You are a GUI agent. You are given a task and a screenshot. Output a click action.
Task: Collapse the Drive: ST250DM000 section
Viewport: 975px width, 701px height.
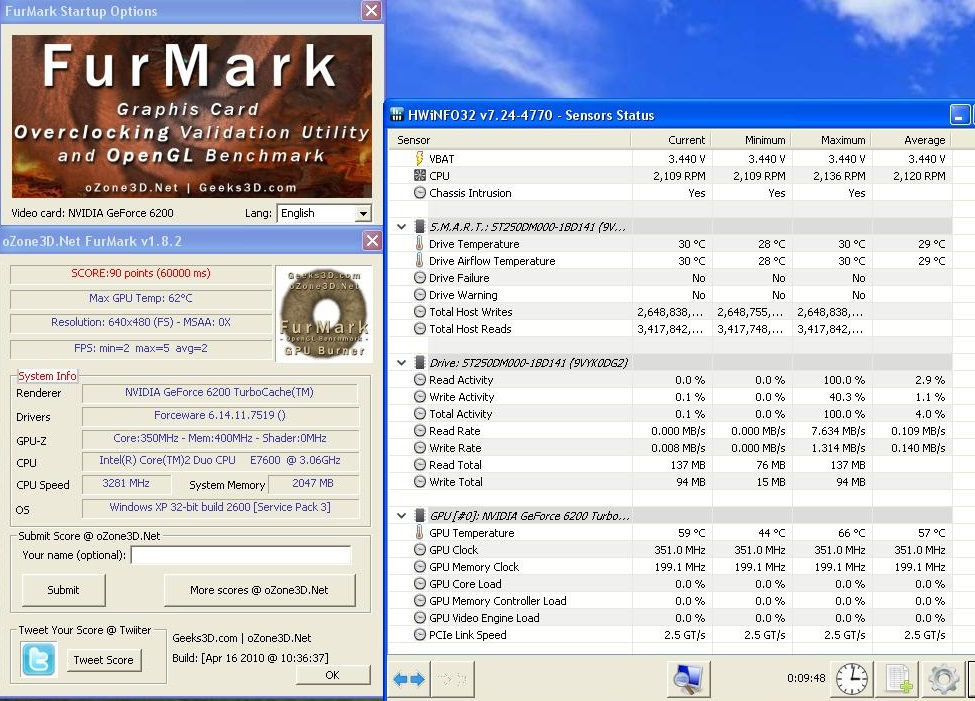pos(402,362)
